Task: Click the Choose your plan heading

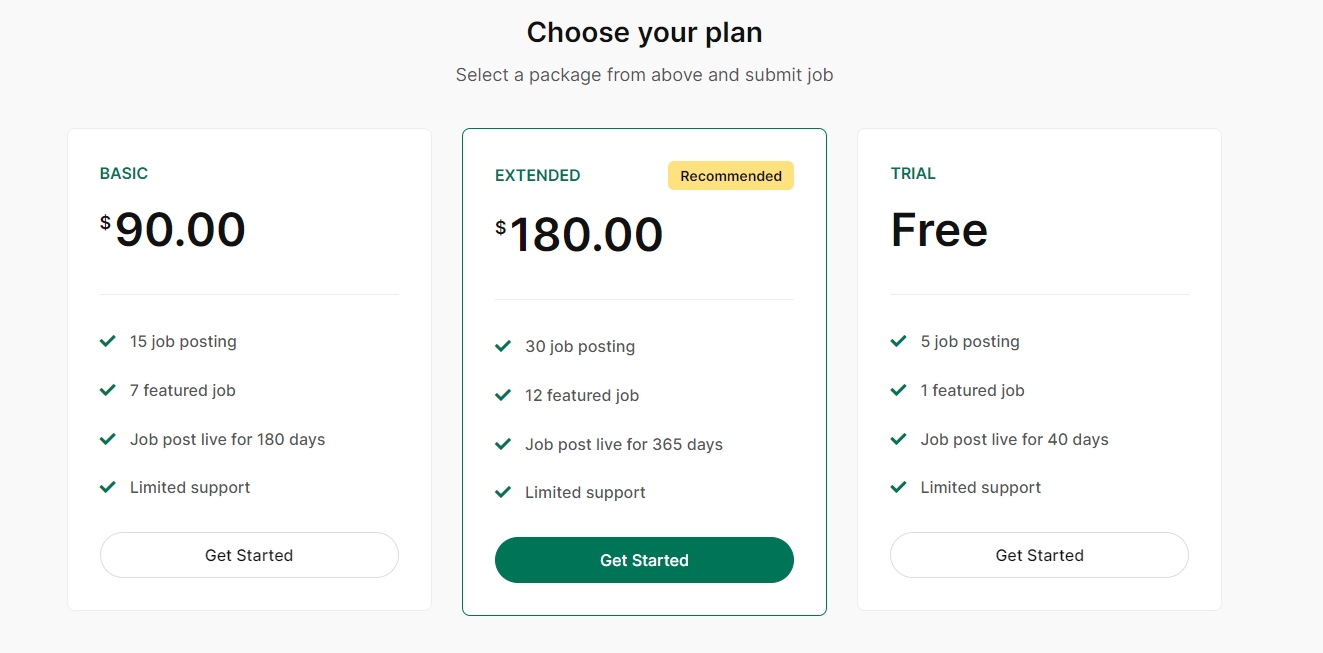Action: click(644, 33)
